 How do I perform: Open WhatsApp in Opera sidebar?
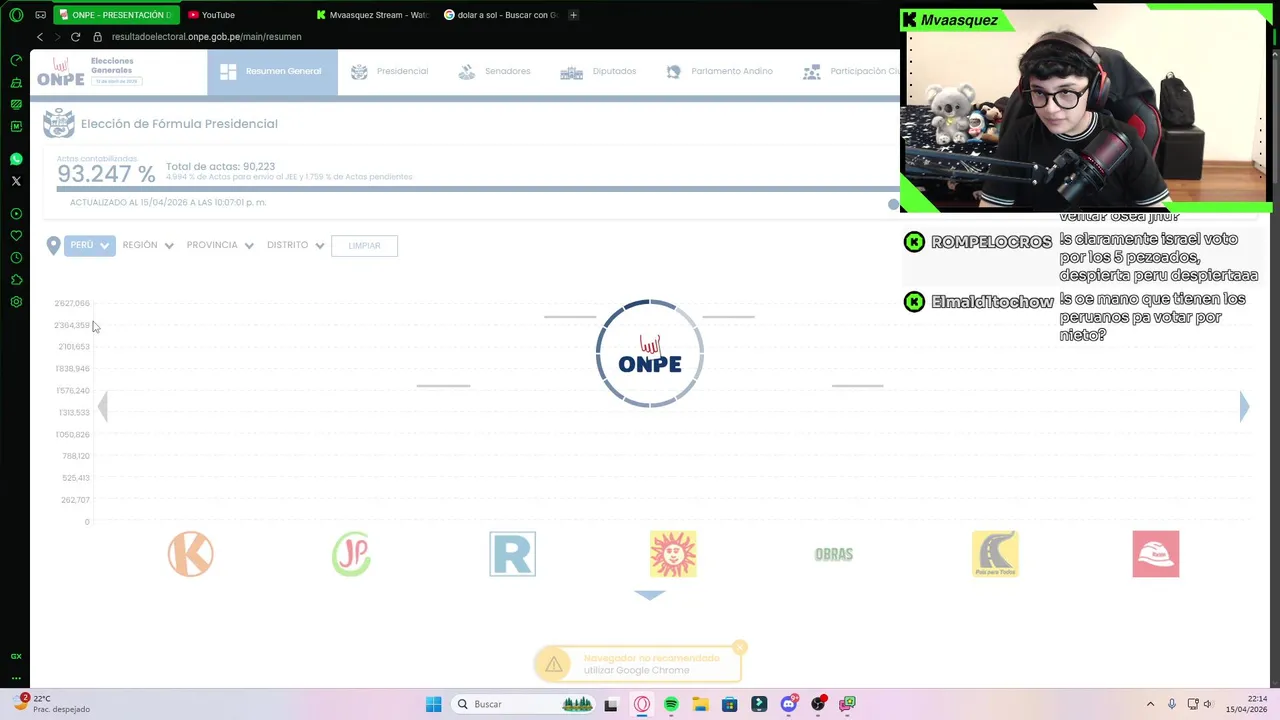tap(16, 159)
